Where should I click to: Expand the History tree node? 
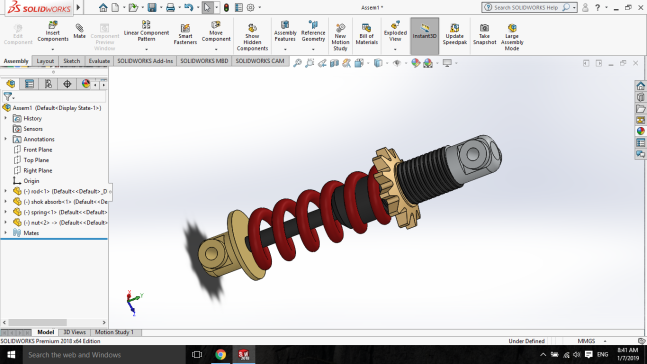click(6, 118)
